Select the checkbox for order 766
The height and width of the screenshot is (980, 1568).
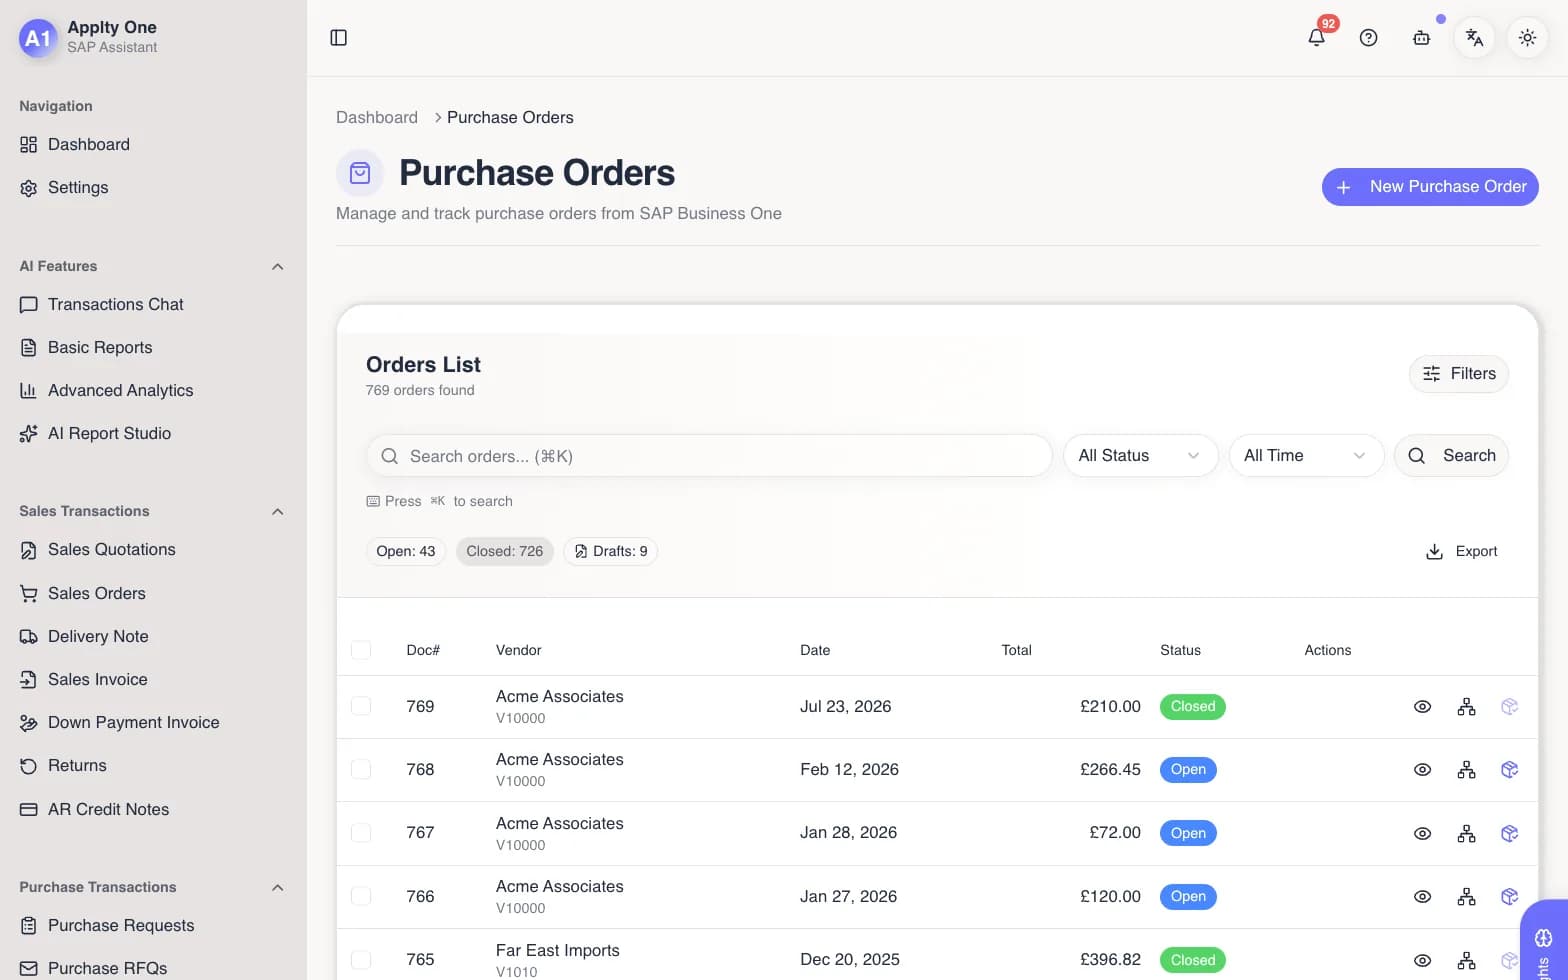point(361,896)
